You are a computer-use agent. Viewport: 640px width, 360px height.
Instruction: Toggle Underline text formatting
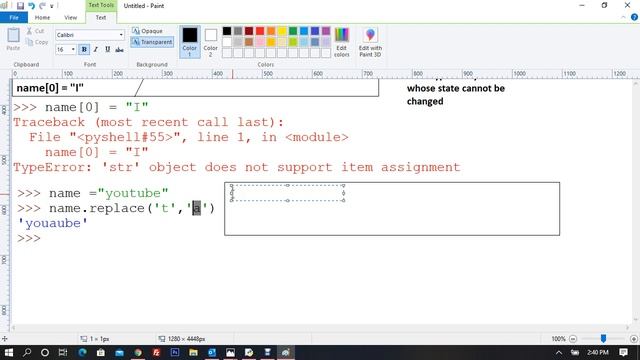click(107, 49)
